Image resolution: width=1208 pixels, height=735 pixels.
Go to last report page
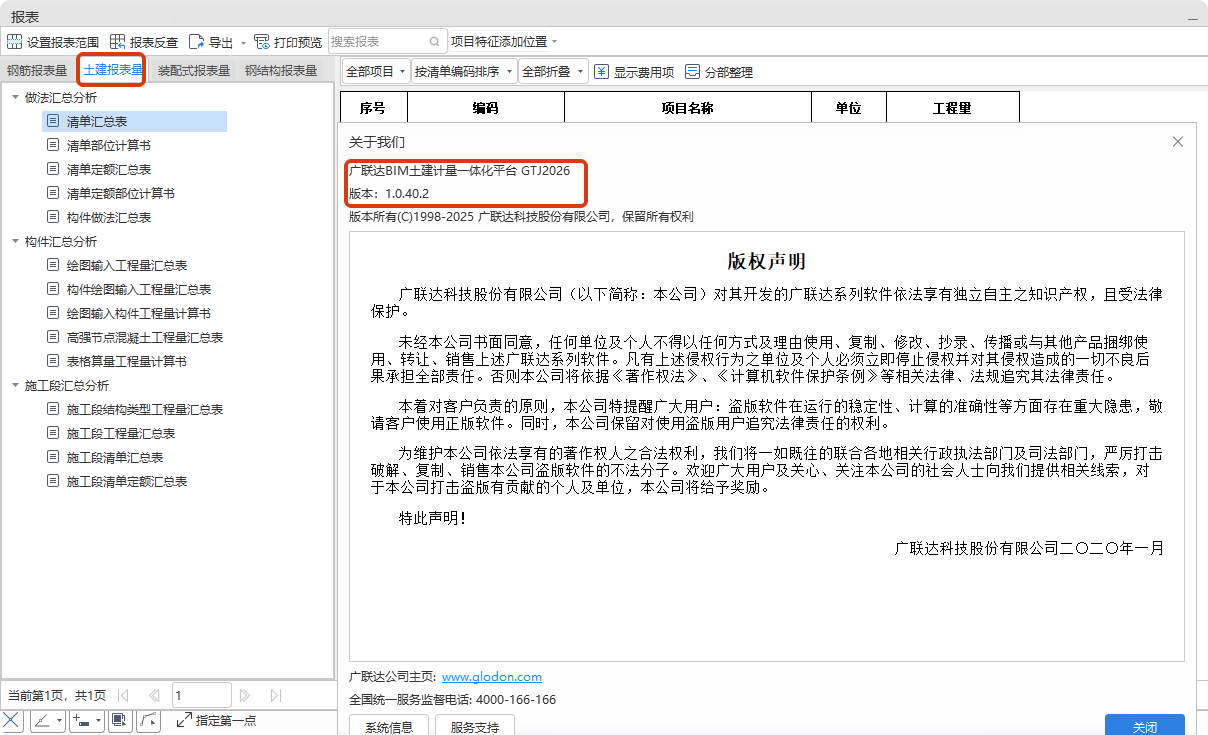[276, 695]
